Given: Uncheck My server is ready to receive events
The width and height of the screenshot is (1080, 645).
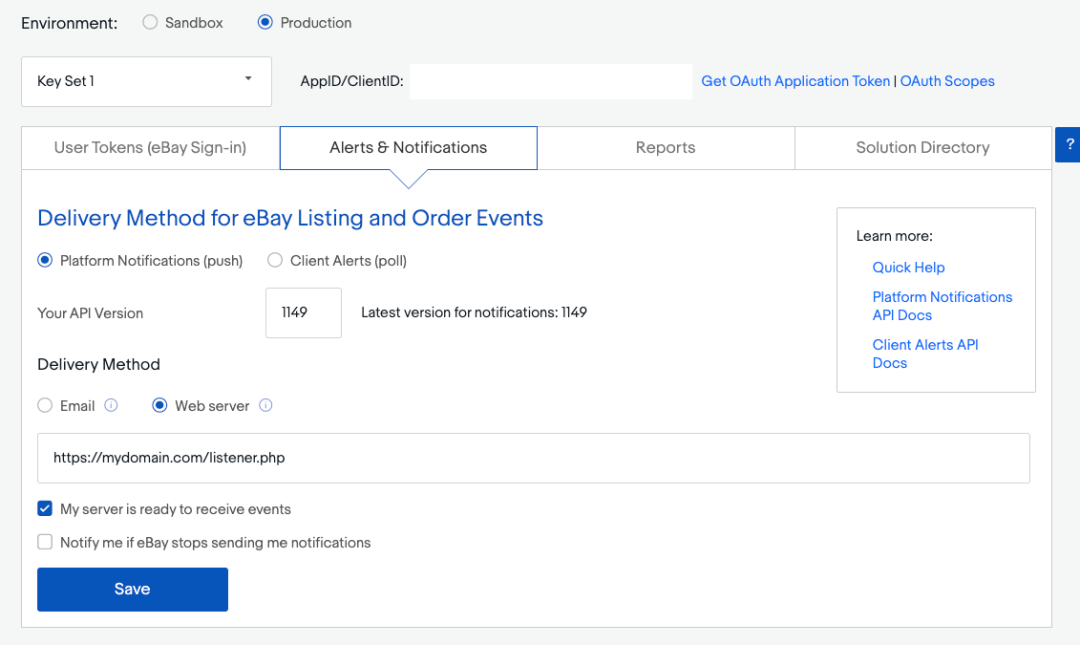Looking at the screenshot, I should point(45,509).
